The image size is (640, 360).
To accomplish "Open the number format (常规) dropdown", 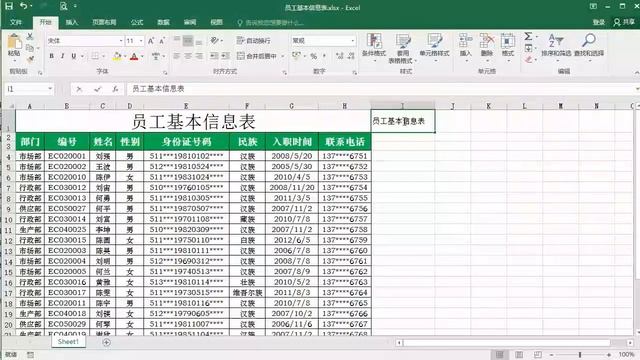I will [x=353, y=41].
